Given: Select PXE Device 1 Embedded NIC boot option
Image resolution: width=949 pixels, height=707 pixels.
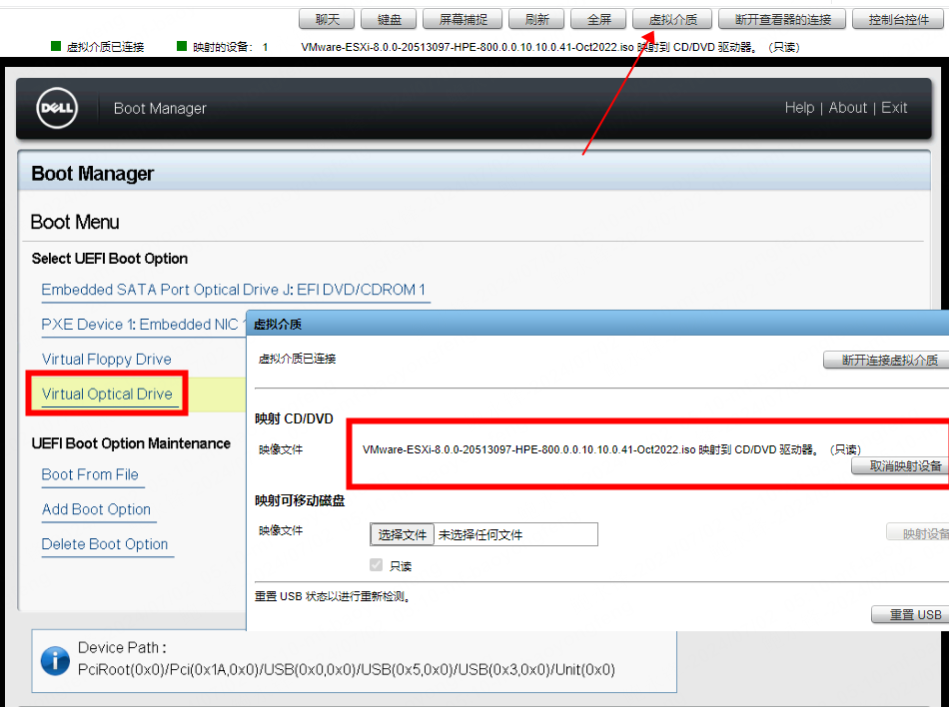Looking at the screenshot, I should (143, 324).
